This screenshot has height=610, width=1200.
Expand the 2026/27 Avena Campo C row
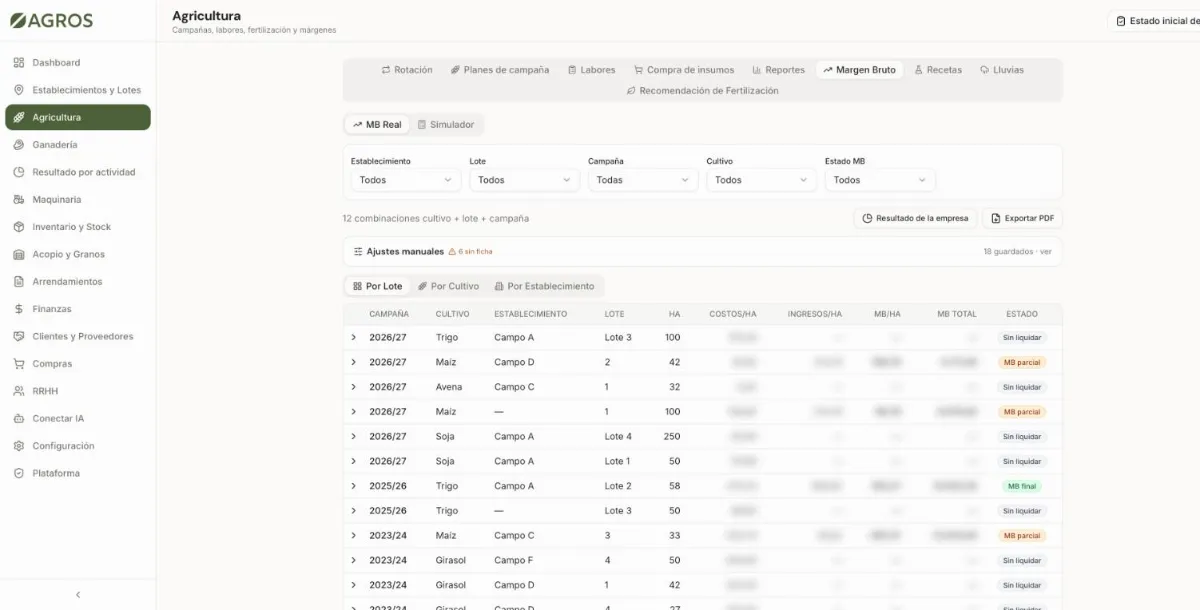point(353,387)
